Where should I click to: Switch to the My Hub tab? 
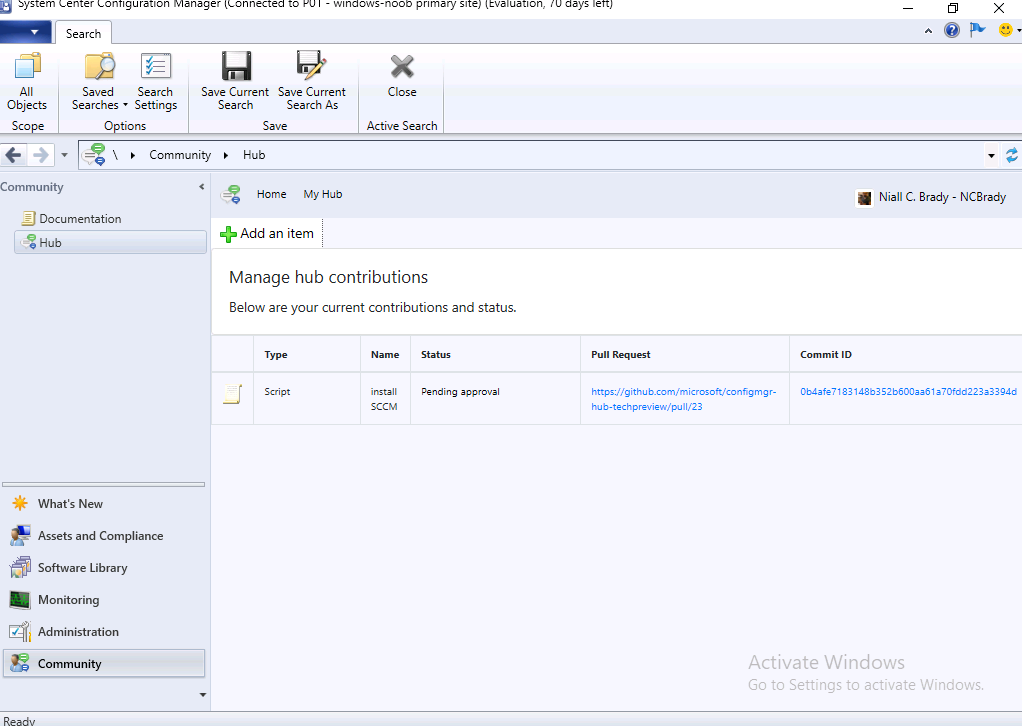323,194
